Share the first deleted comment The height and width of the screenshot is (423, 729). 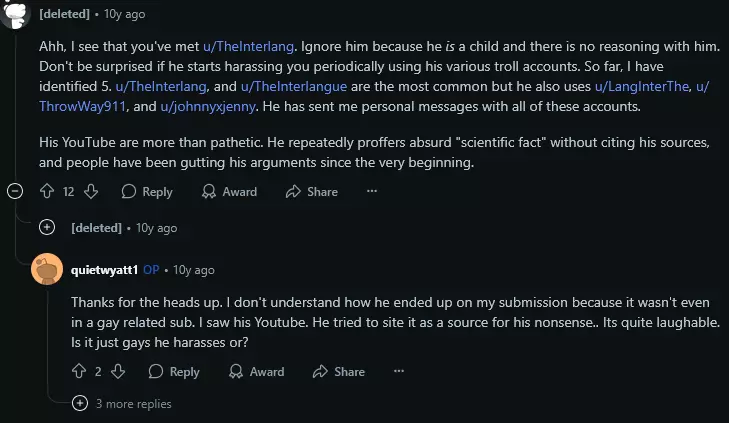(312, 191)
